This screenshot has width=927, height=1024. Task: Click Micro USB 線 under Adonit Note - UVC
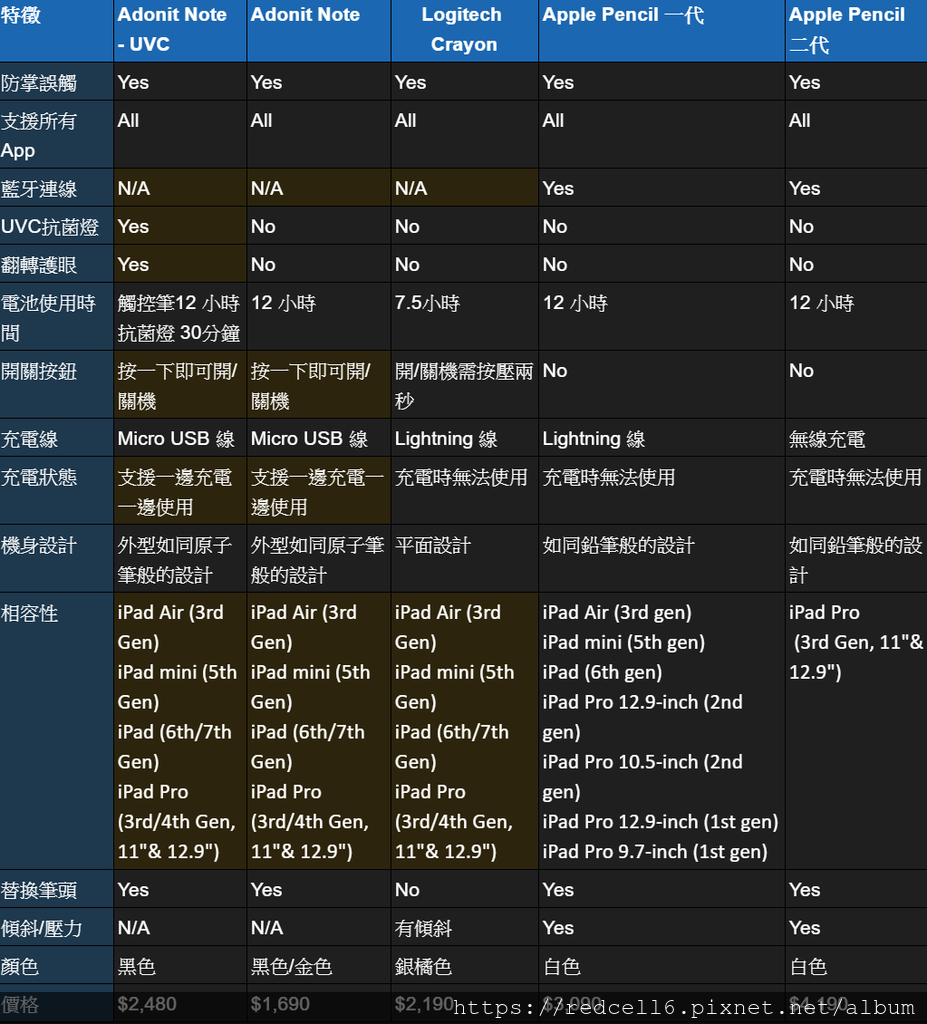click(x=180, y=438)
